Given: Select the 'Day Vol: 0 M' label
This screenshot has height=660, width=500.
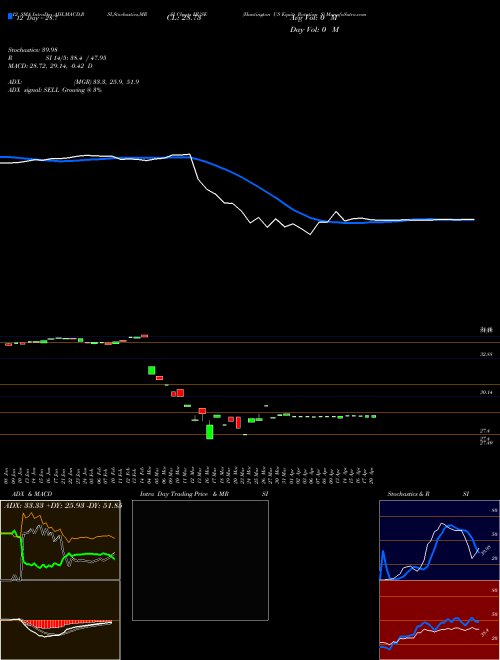Looking at the screenshot, I should click(314, 30).
